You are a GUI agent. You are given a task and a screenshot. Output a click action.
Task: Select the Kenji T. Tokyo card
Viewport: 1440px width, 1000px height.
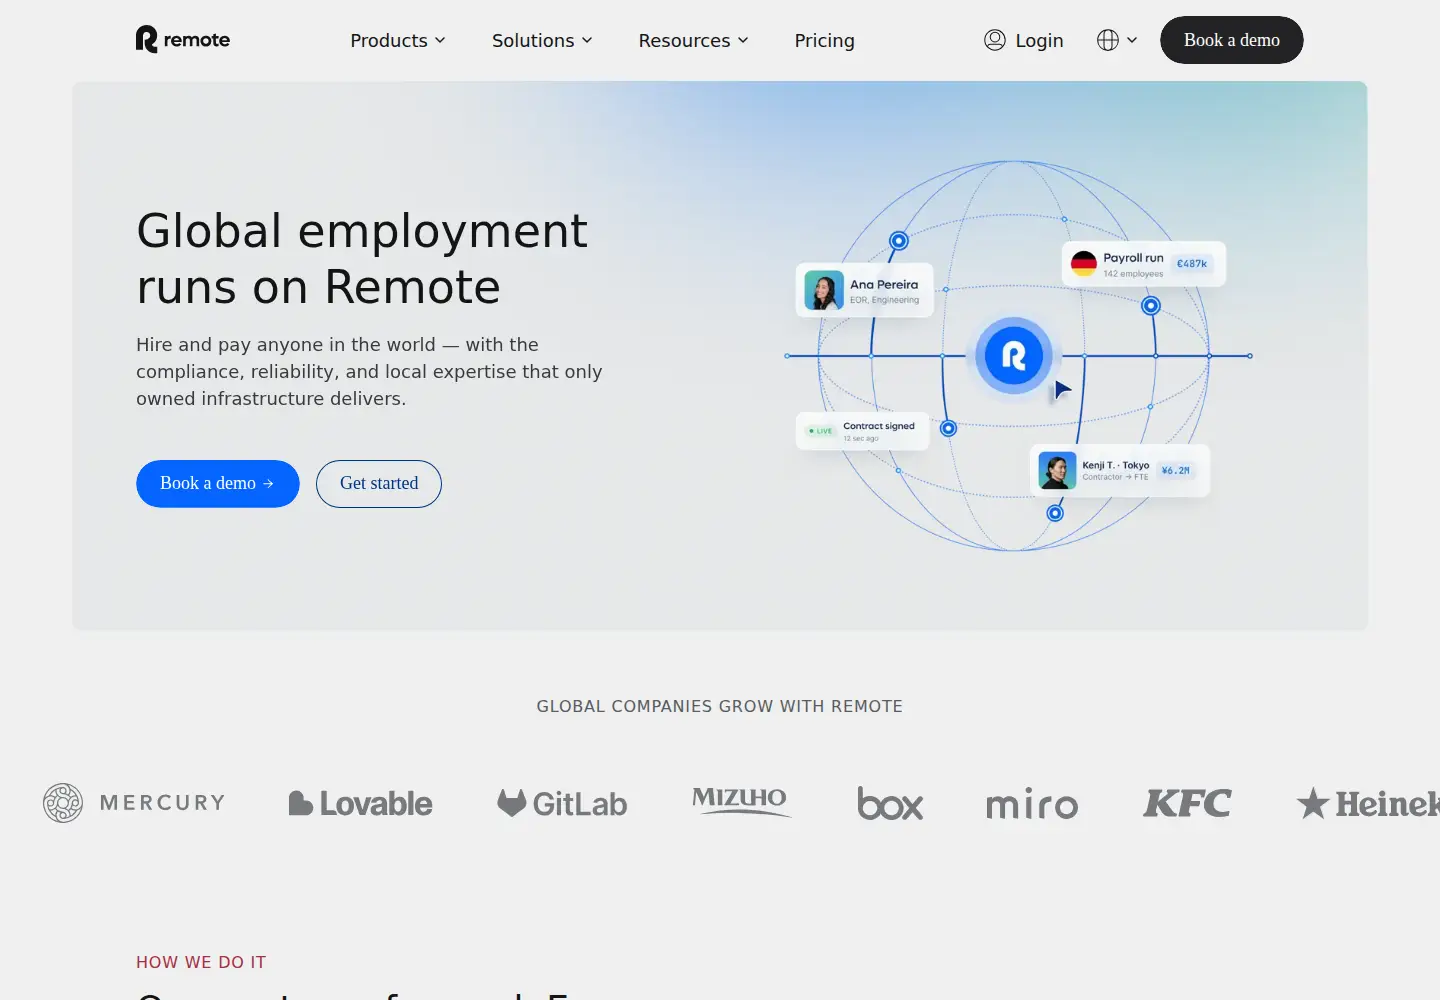tap(1120, 470)
